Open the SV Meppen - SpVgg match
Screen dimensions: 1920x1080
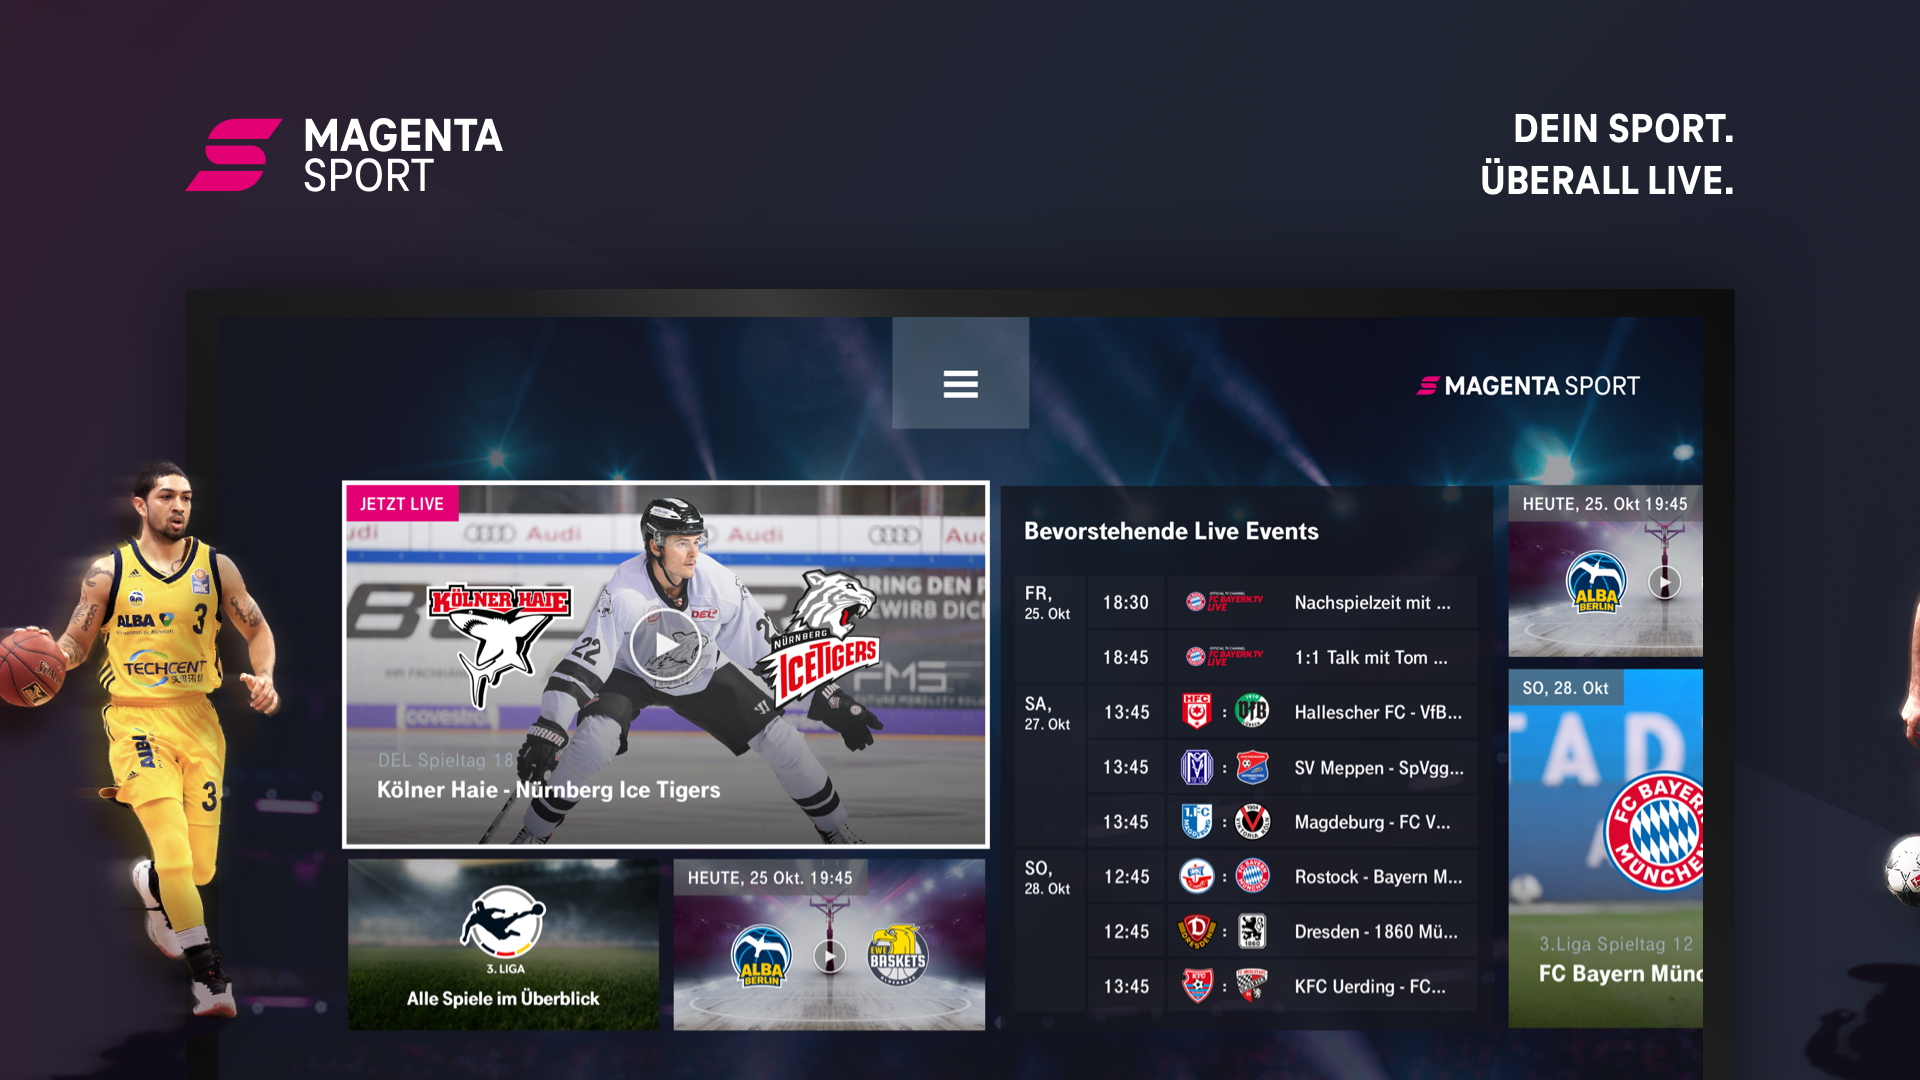[1282, 767]
